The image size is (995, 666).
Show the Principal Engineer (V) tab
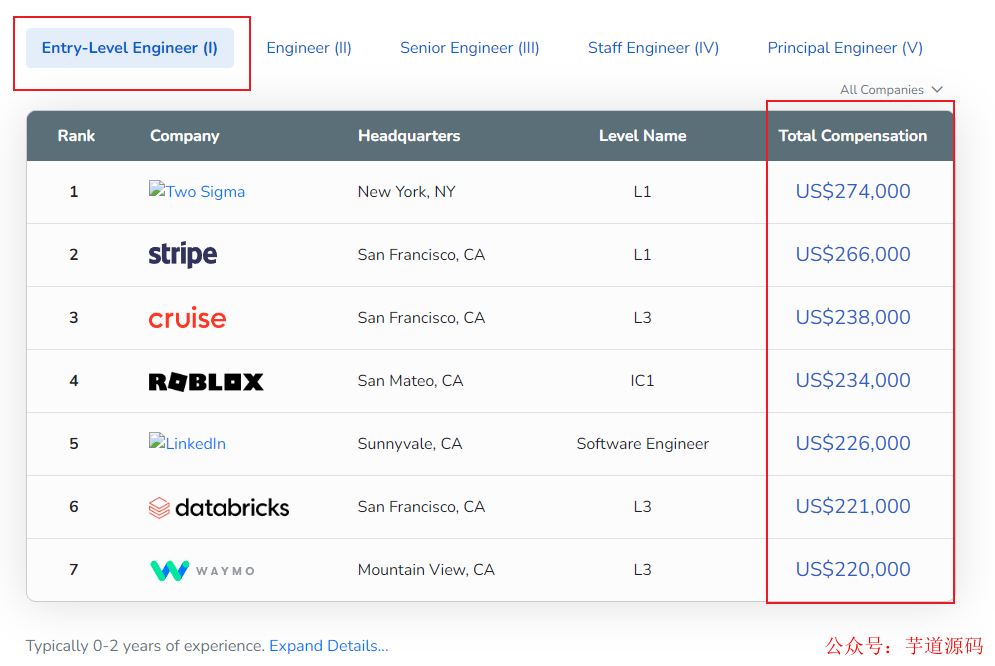845,48
